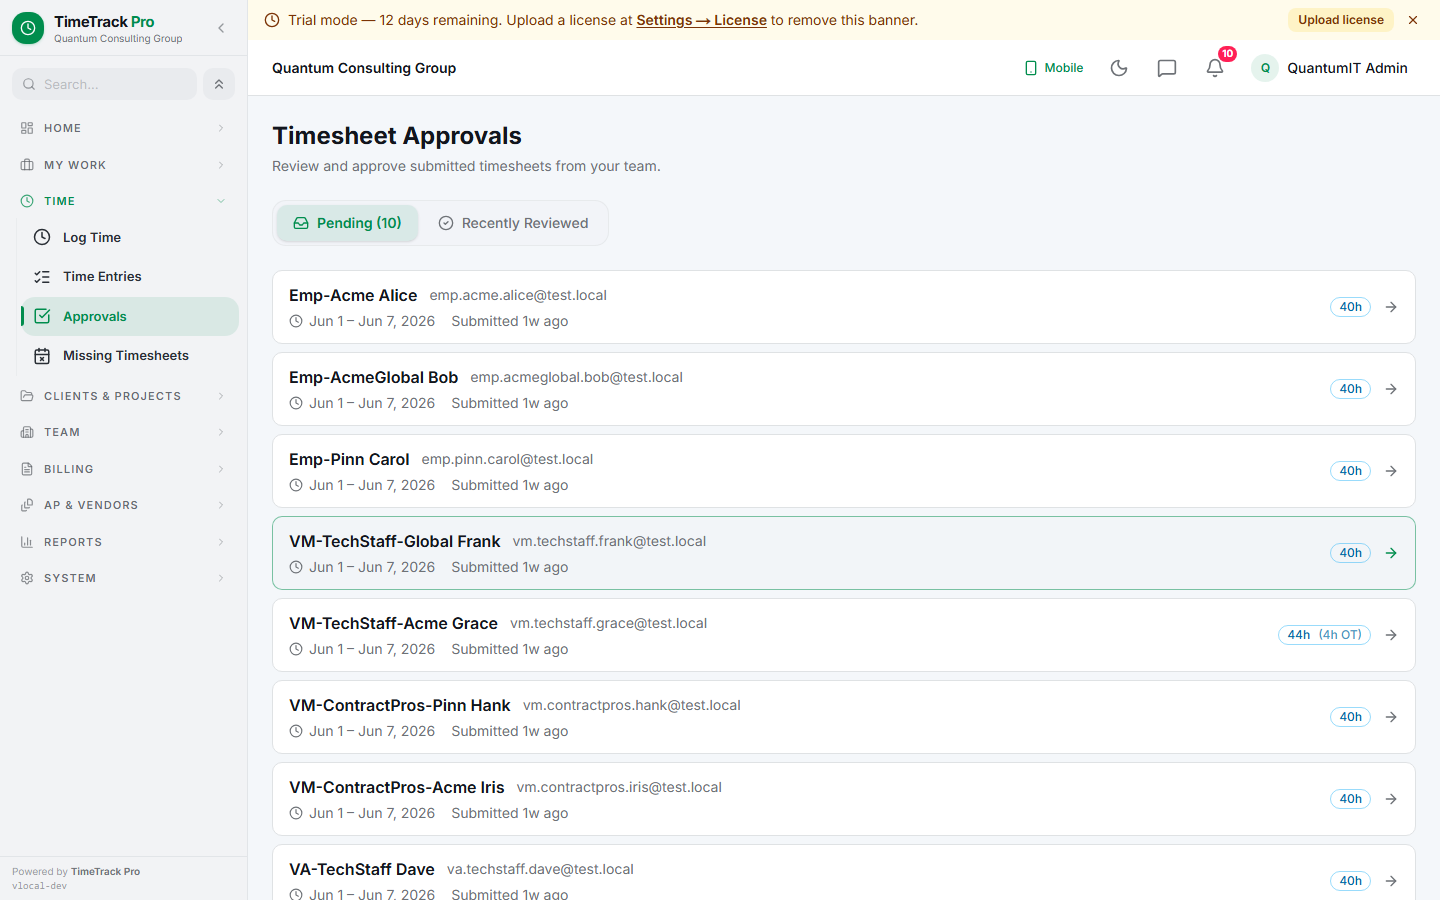Click the BILLING document icon
This screenshot has height=900, width=1440.
[x=27, y=469]
